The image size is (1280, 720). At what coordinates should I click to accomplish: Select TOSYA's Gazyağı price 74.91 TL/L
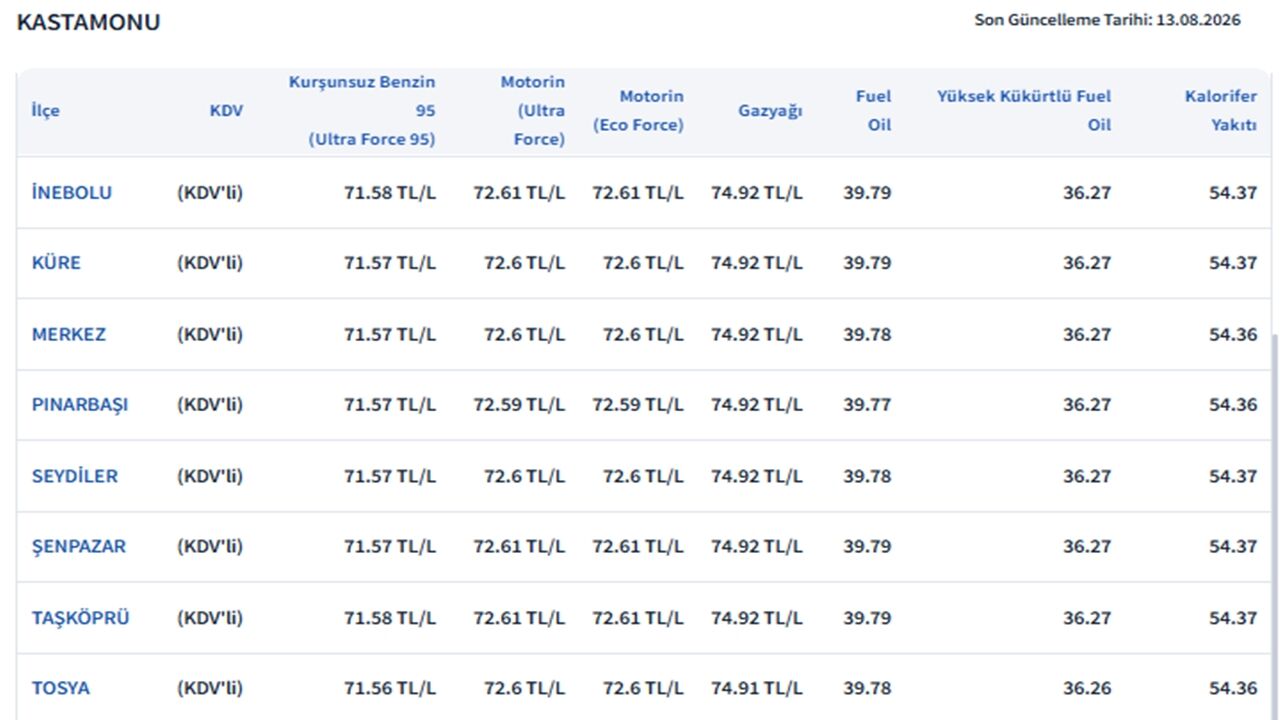757,688
